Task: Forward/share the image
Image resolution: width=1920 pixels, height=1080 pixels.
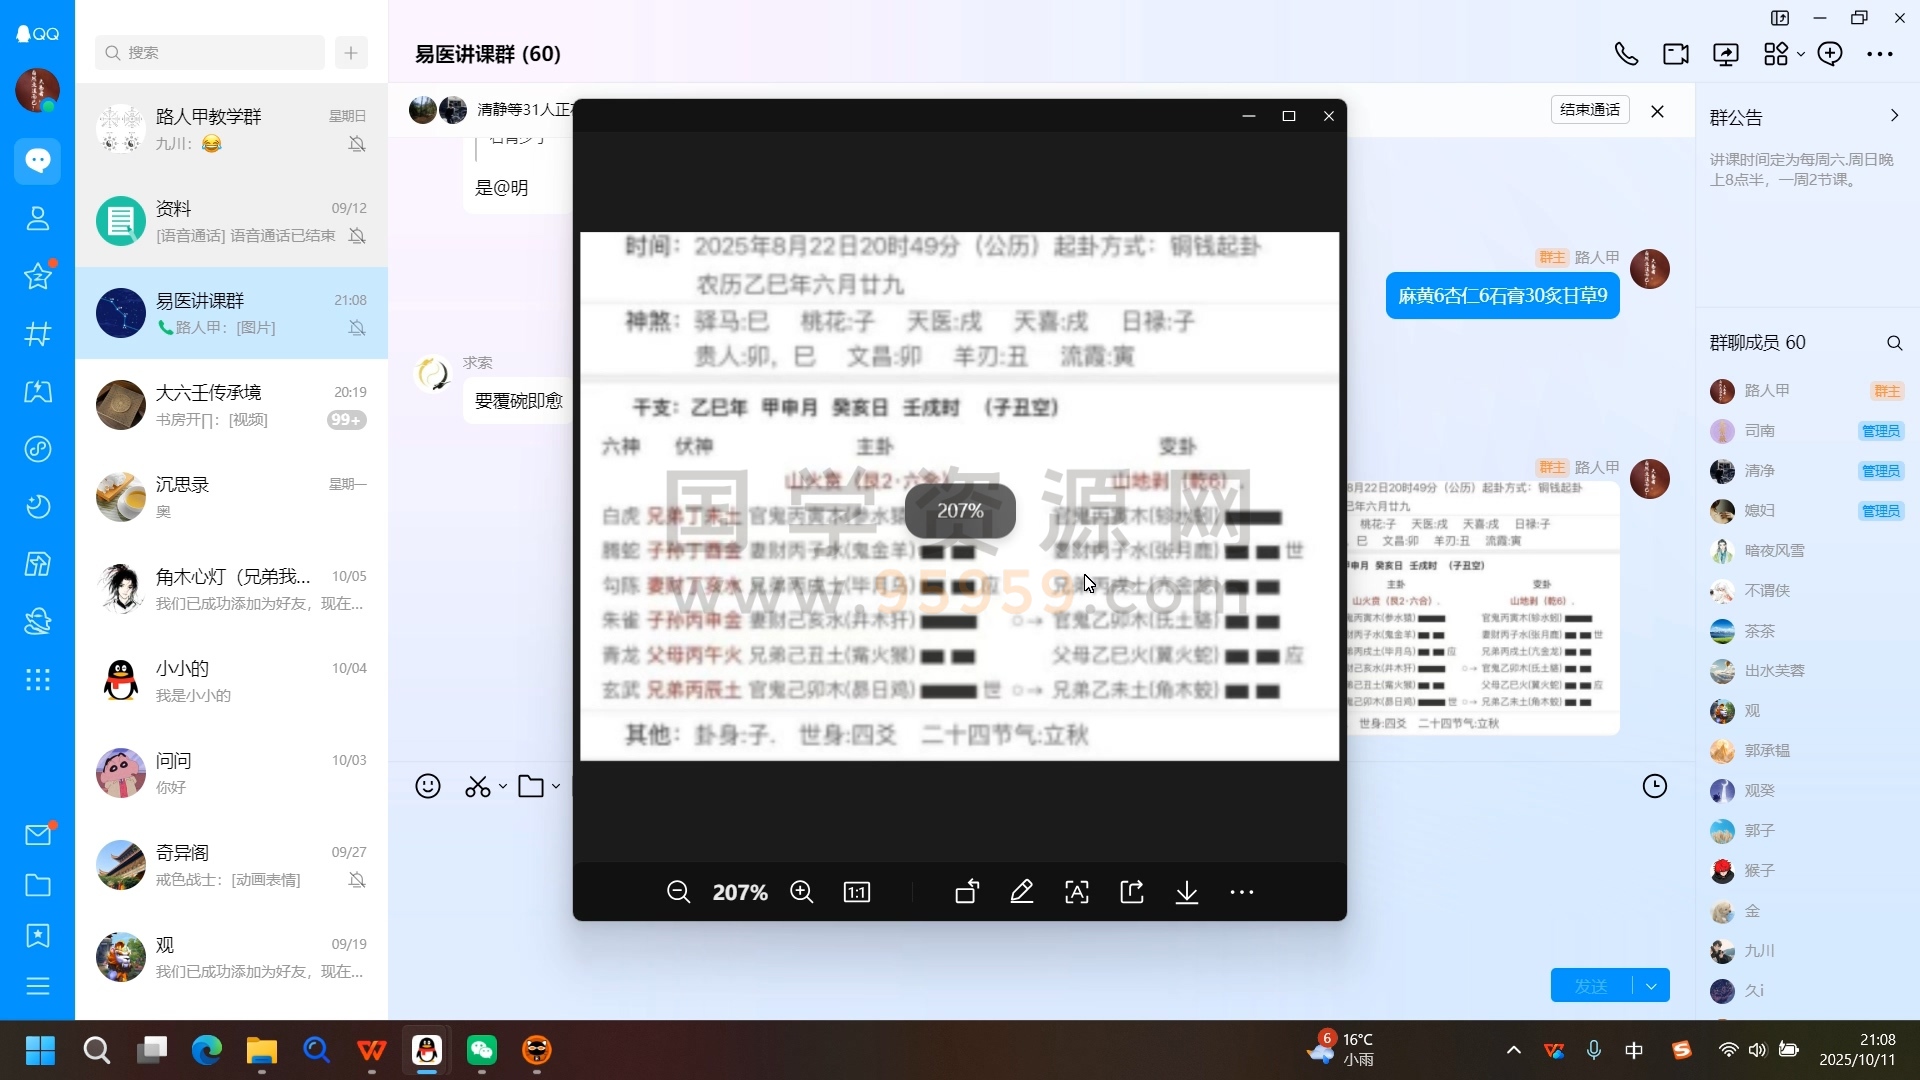Action: tap(1132, 892)
